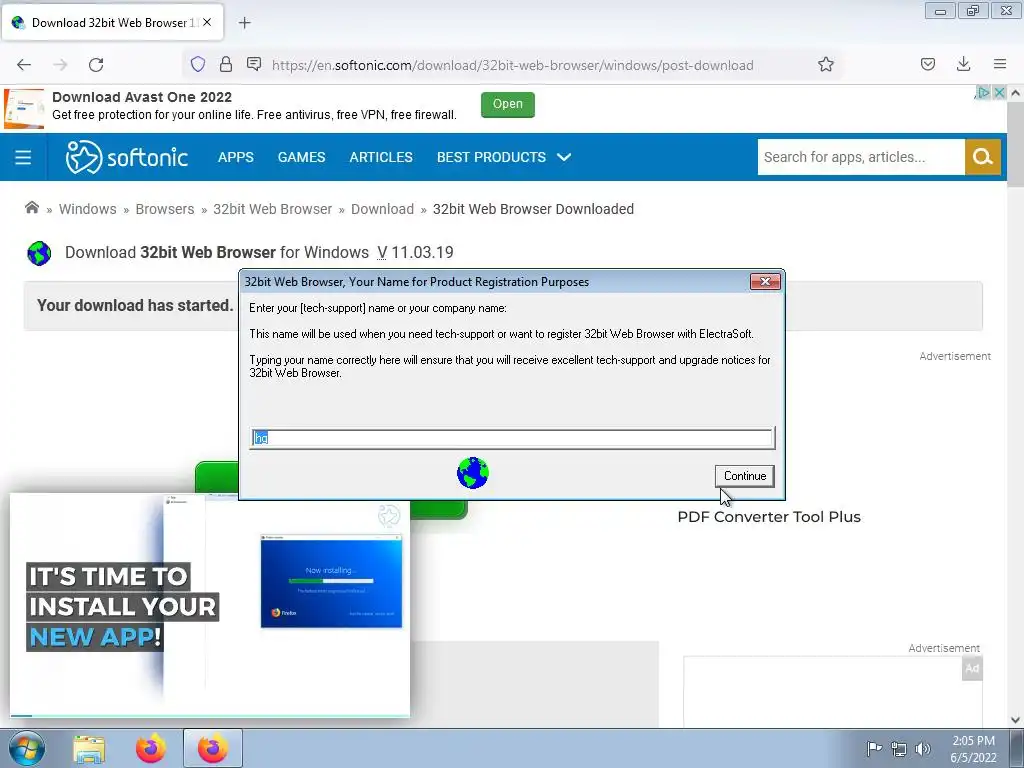Viewport: 1024px width, 768px height.
Task: Open the Pocket save icon
Action: [x=928, y=64]
